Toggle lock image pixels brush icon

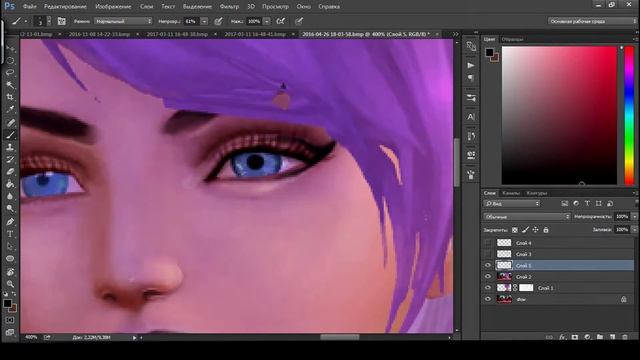(x=525, y=230)
